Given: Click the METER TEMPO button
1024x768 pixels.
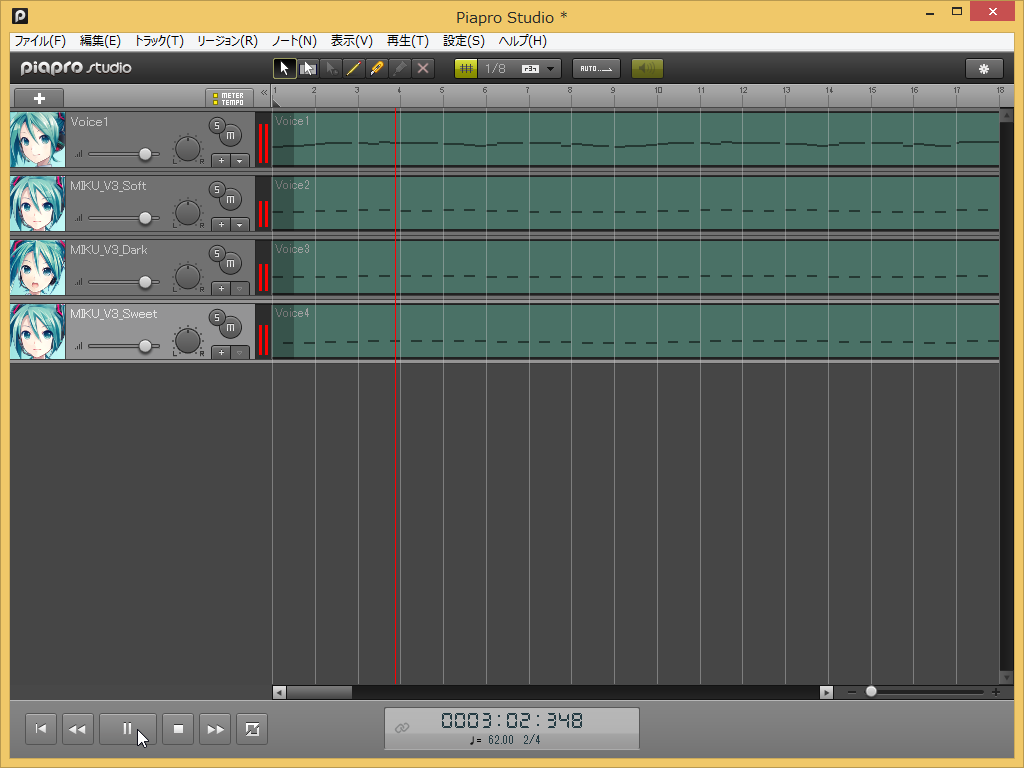Looking at the screenshot, I should (229, 99).
